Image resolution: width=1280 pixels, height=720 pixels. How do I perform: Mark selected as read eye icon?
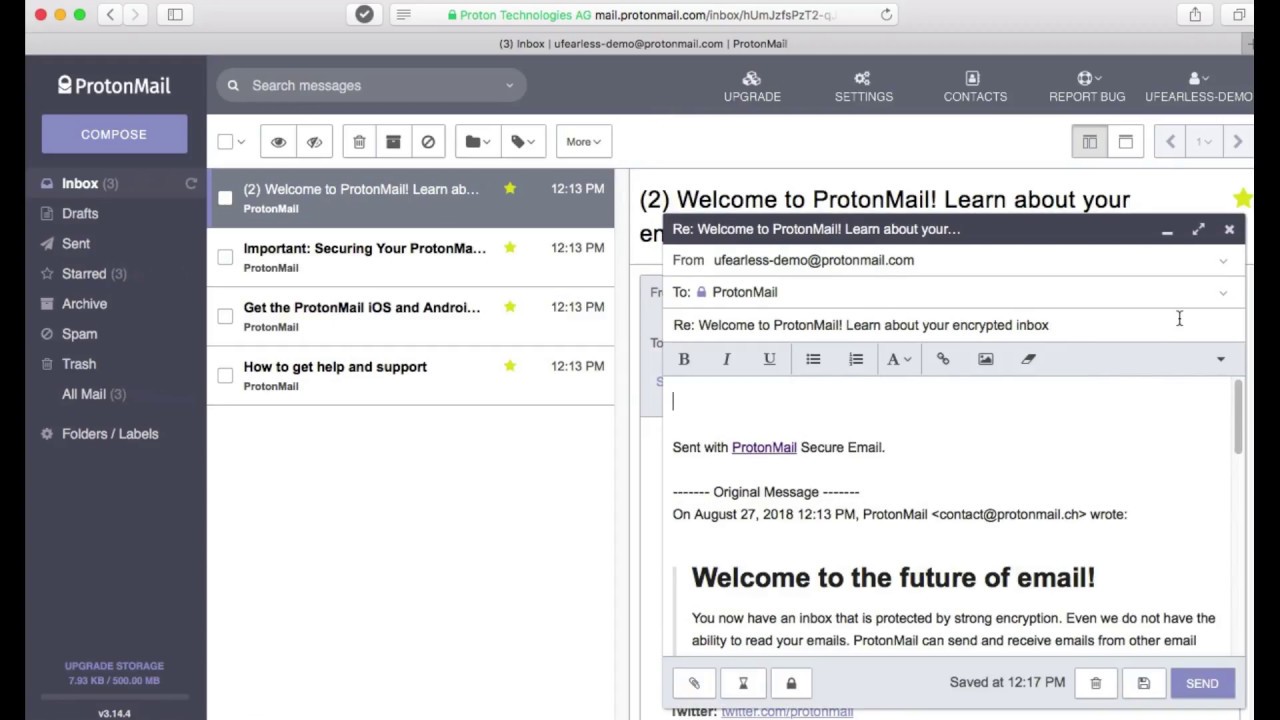[279, 142]
